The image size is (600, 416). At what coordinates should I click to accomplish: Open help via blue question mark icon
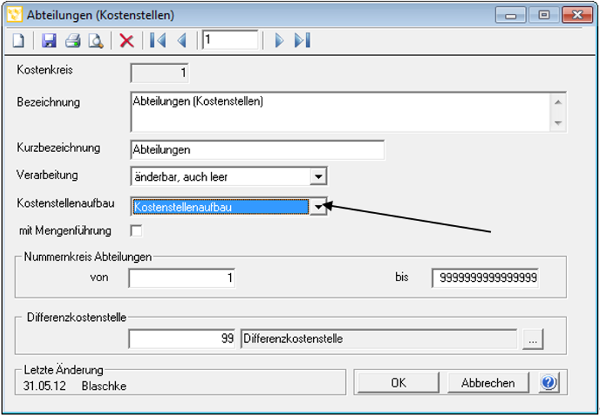point(549,382)
